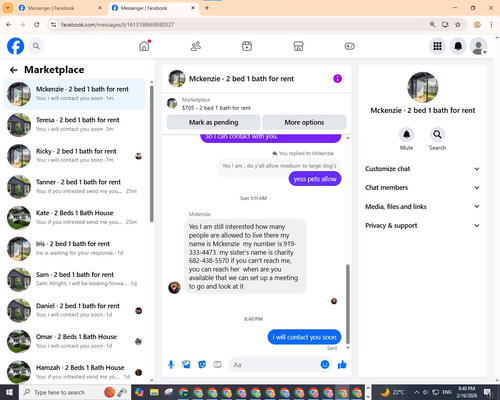Open the Reels video icon
500x400 pixels.
(x=247, y=46)
